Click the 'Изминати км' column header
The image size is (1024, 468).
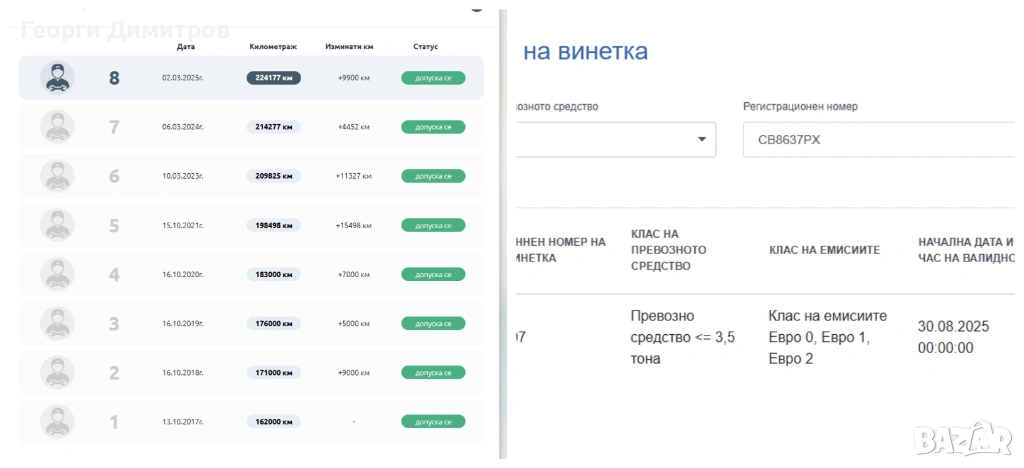point(349,47)
